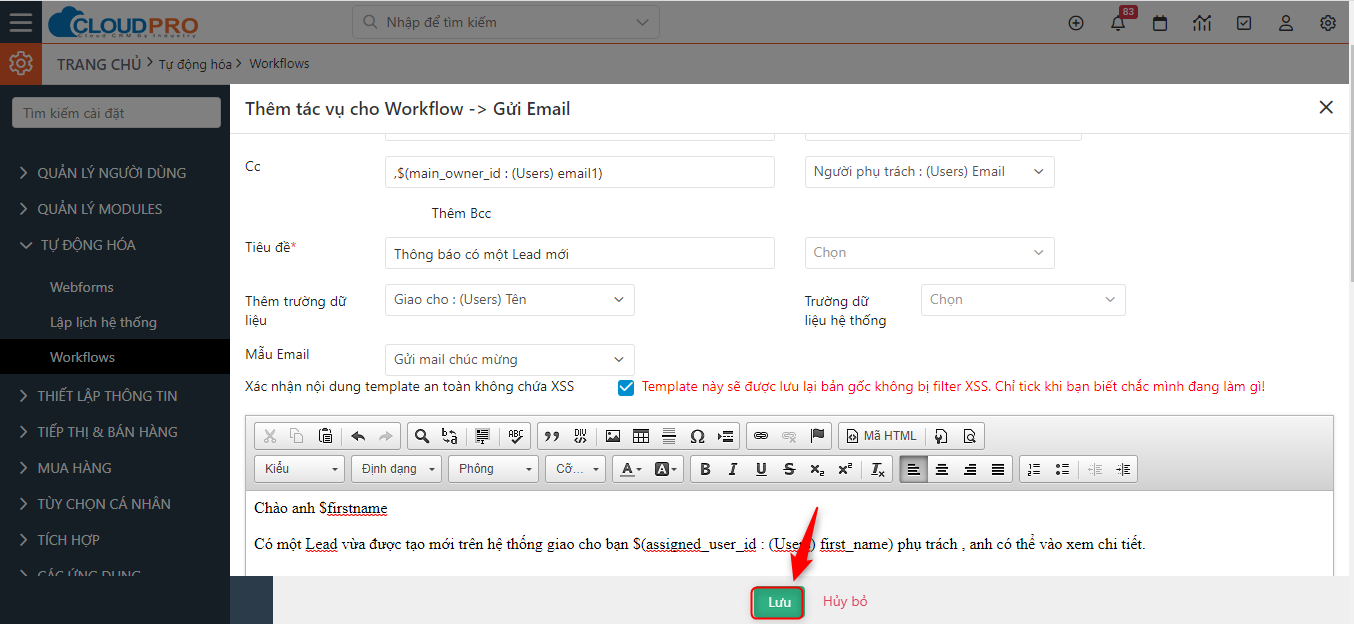Click the orange settings gear icon
Image resolution: width=1354 pixels, height=624 pixels.
pos(20,63)
